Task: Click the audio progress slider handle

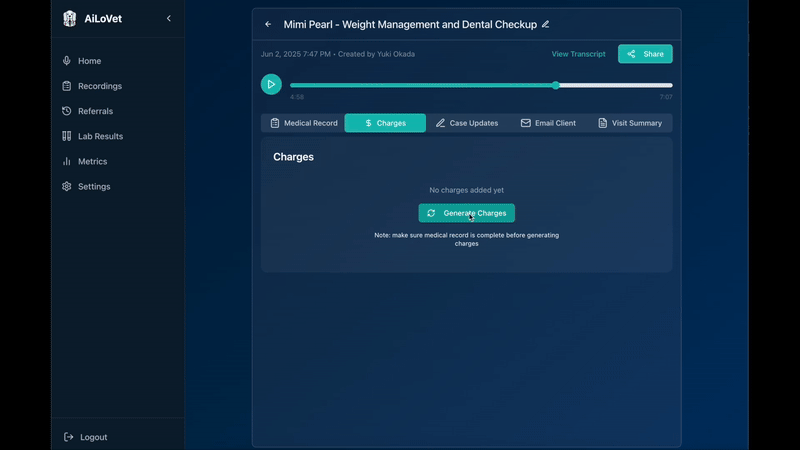Action: pos(556,85)
